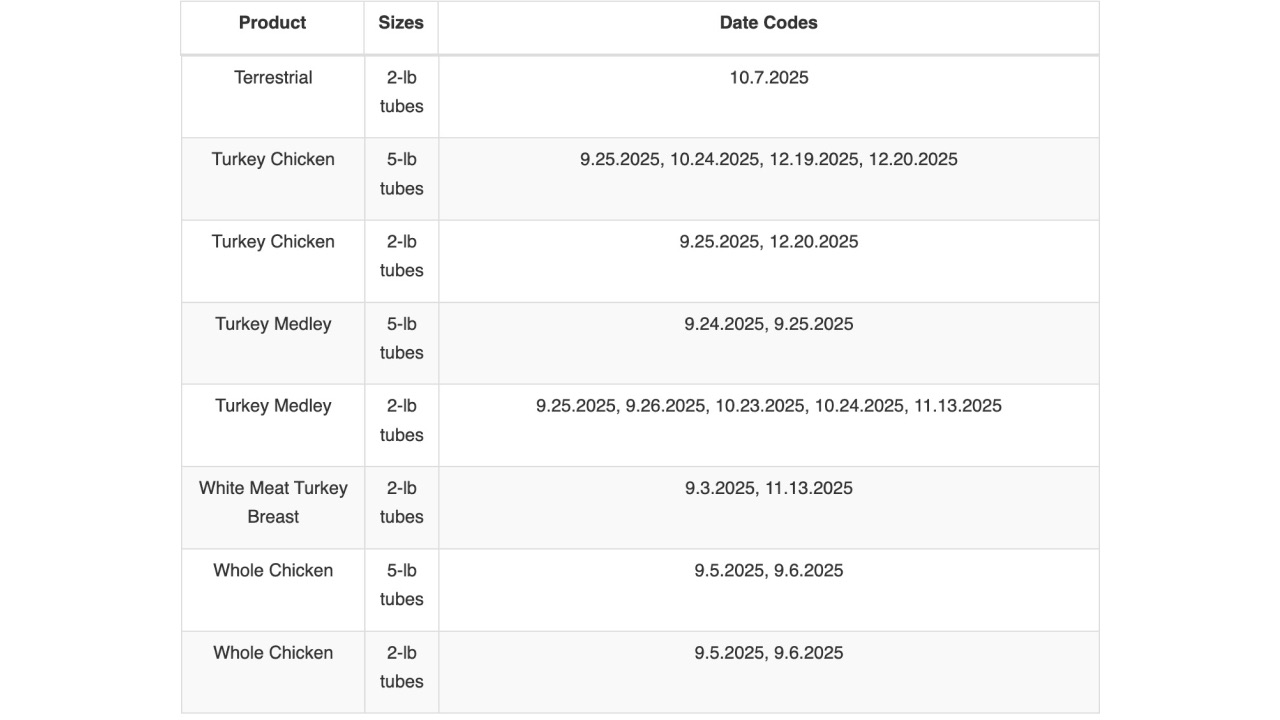
Task: Click date codes in the last Whole Chicken row
Action: (768, 653)
